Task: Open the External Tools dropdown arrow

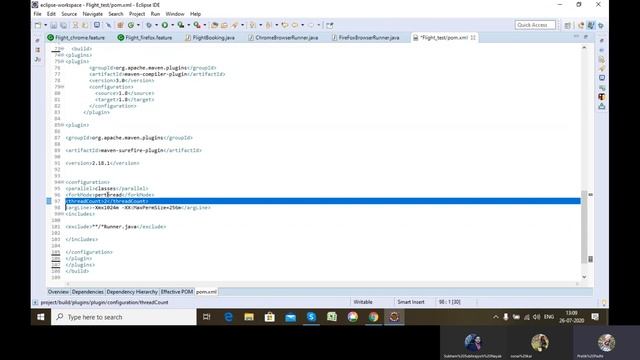Action: 204,25
